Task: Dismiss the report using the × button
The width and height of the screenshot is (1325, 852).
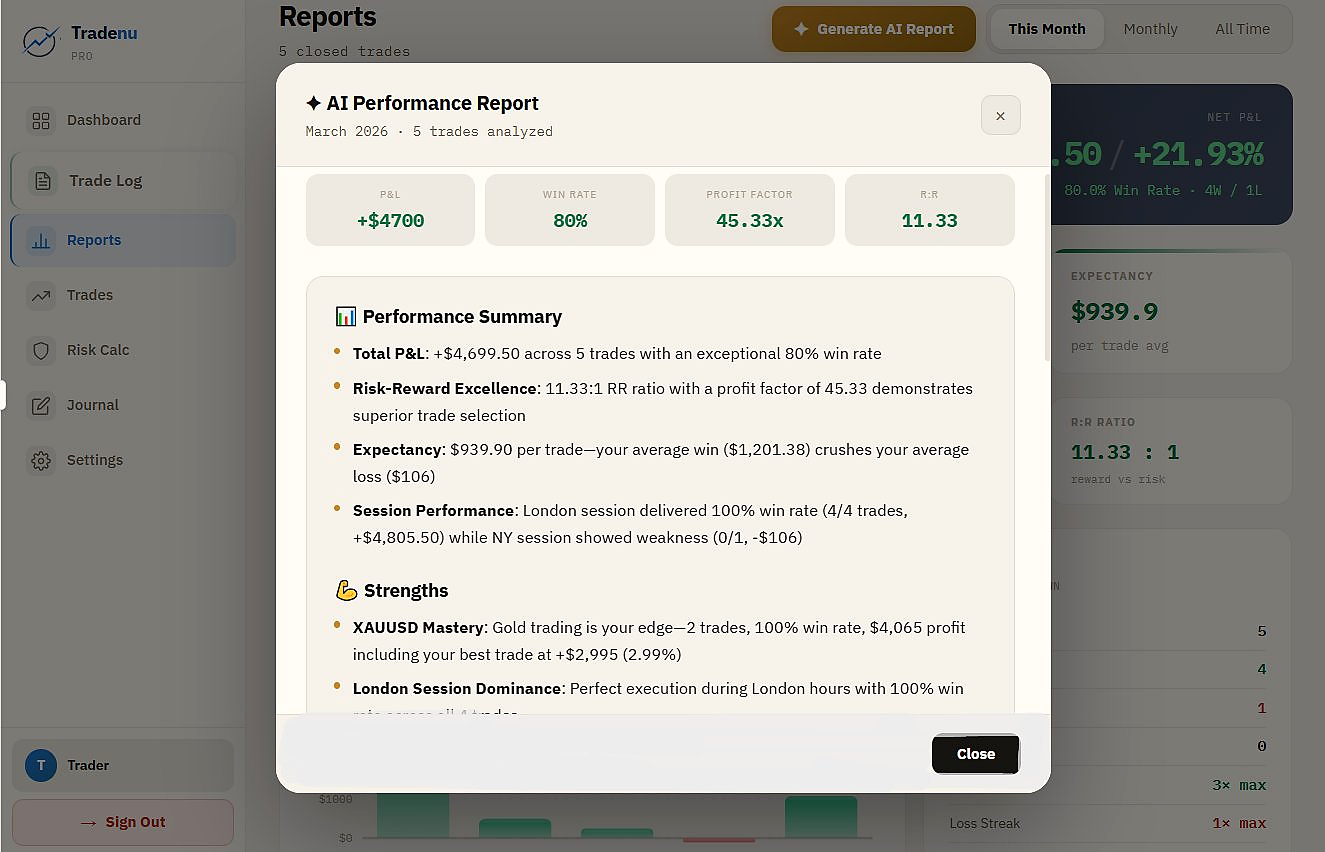Action: pos(1000,115)
